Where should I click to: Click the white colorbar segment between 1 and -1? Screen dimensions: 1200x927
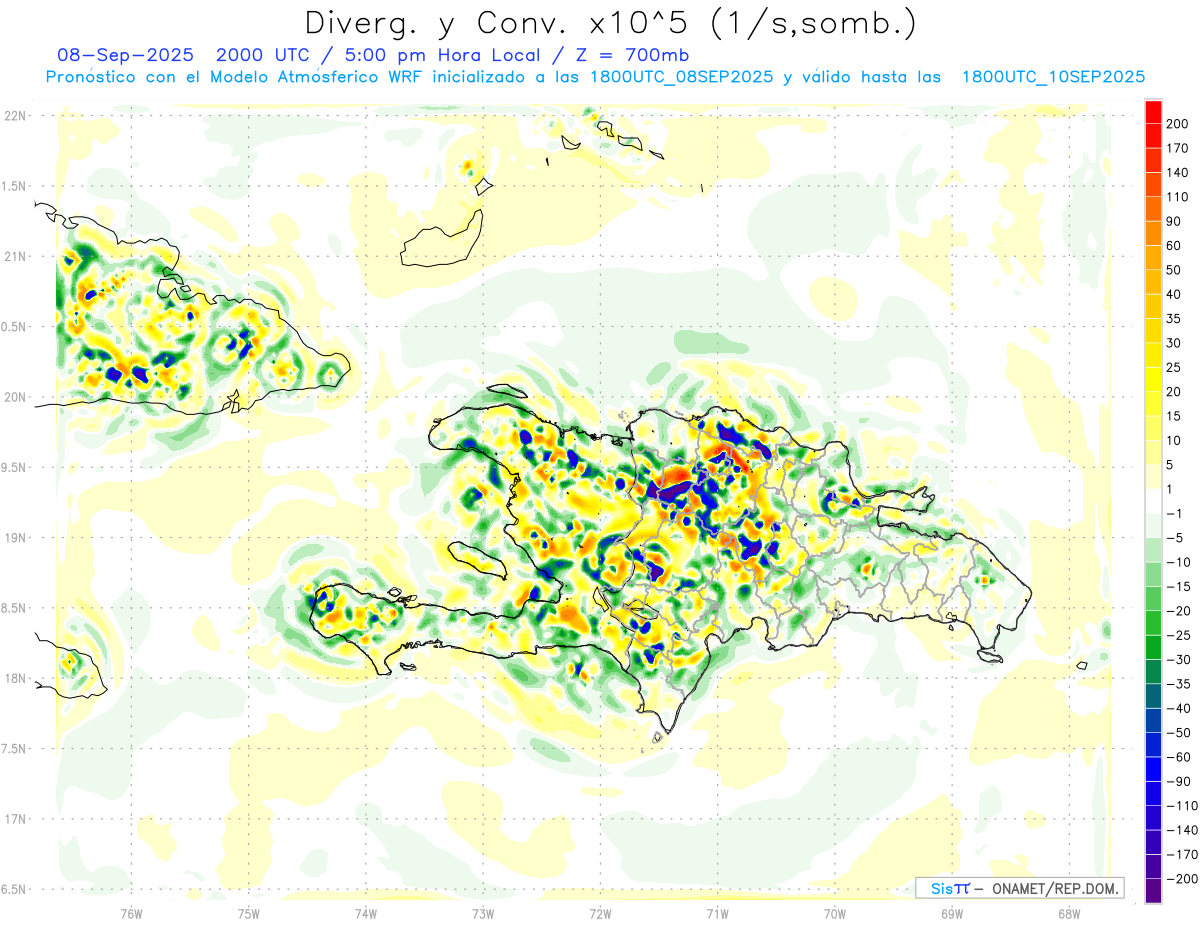tap(1153, 501)
